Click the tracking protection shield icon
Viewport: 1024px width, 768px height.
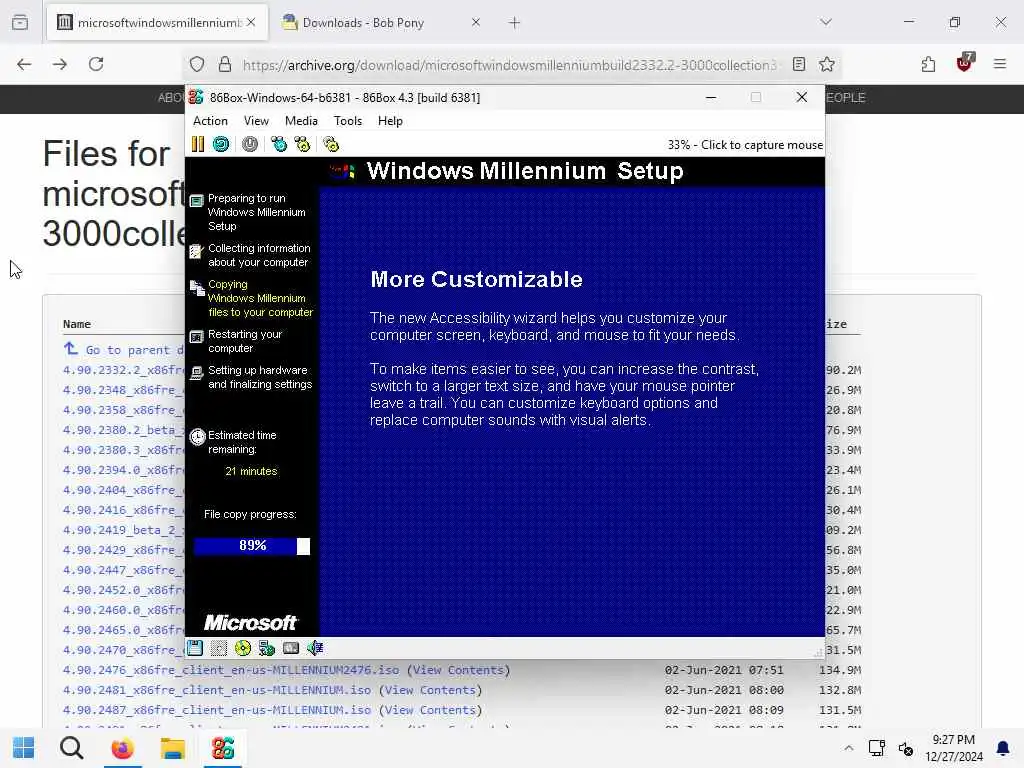pyautogui.click(x=197, y=64)
